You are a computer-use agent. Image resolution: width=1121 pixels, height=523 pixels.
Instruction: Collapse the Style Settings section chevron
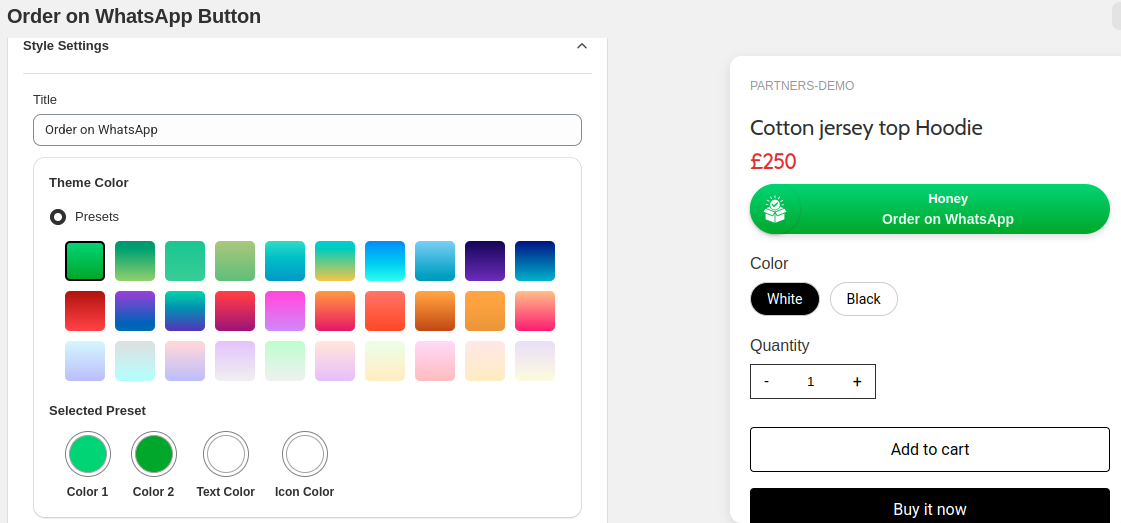coord(582,46)
